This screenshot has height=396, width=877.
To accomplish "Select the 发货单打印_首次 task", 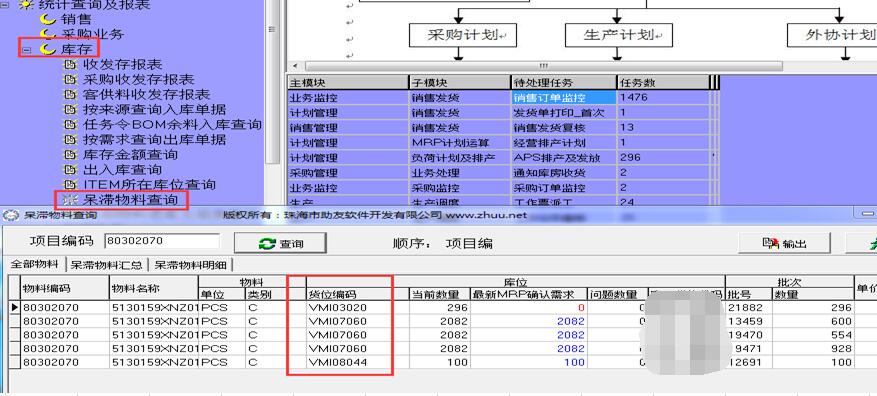I will pyautogui.click(x=563, y=112).
